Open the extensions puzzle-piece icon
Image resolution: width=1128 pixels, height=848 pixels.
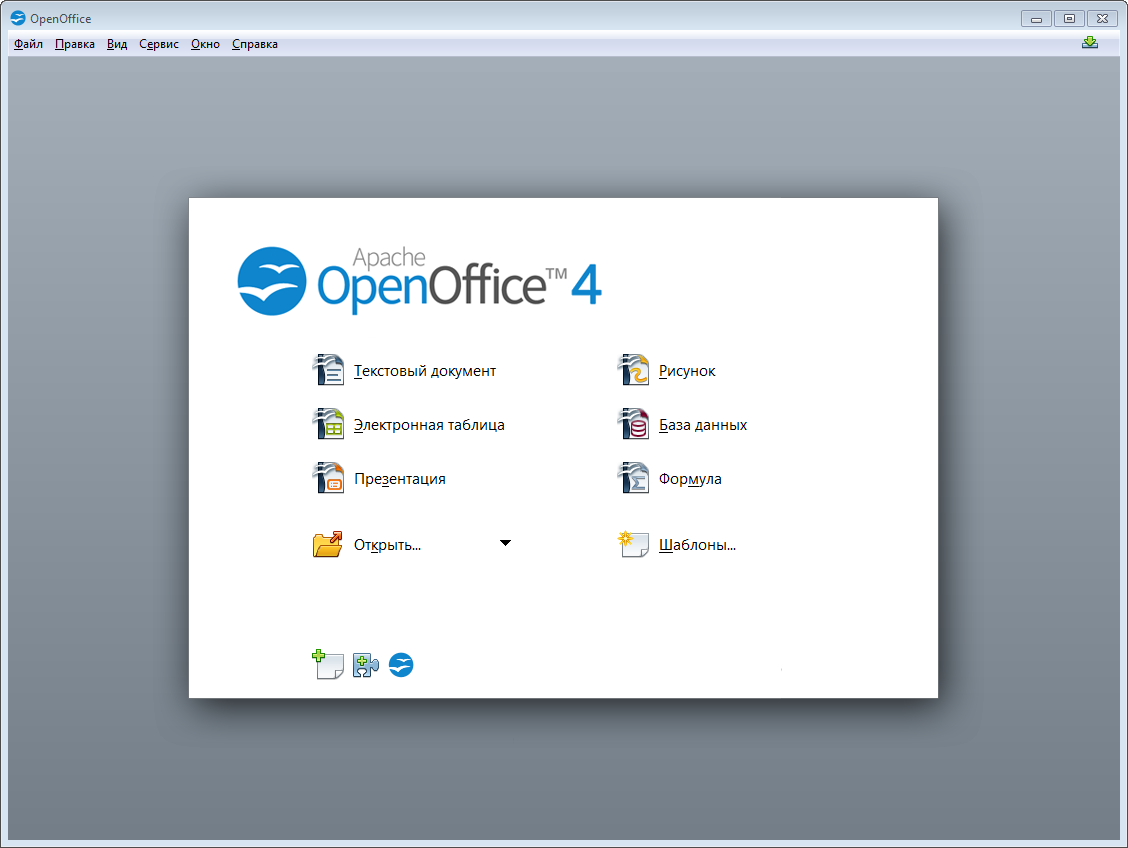365,665
